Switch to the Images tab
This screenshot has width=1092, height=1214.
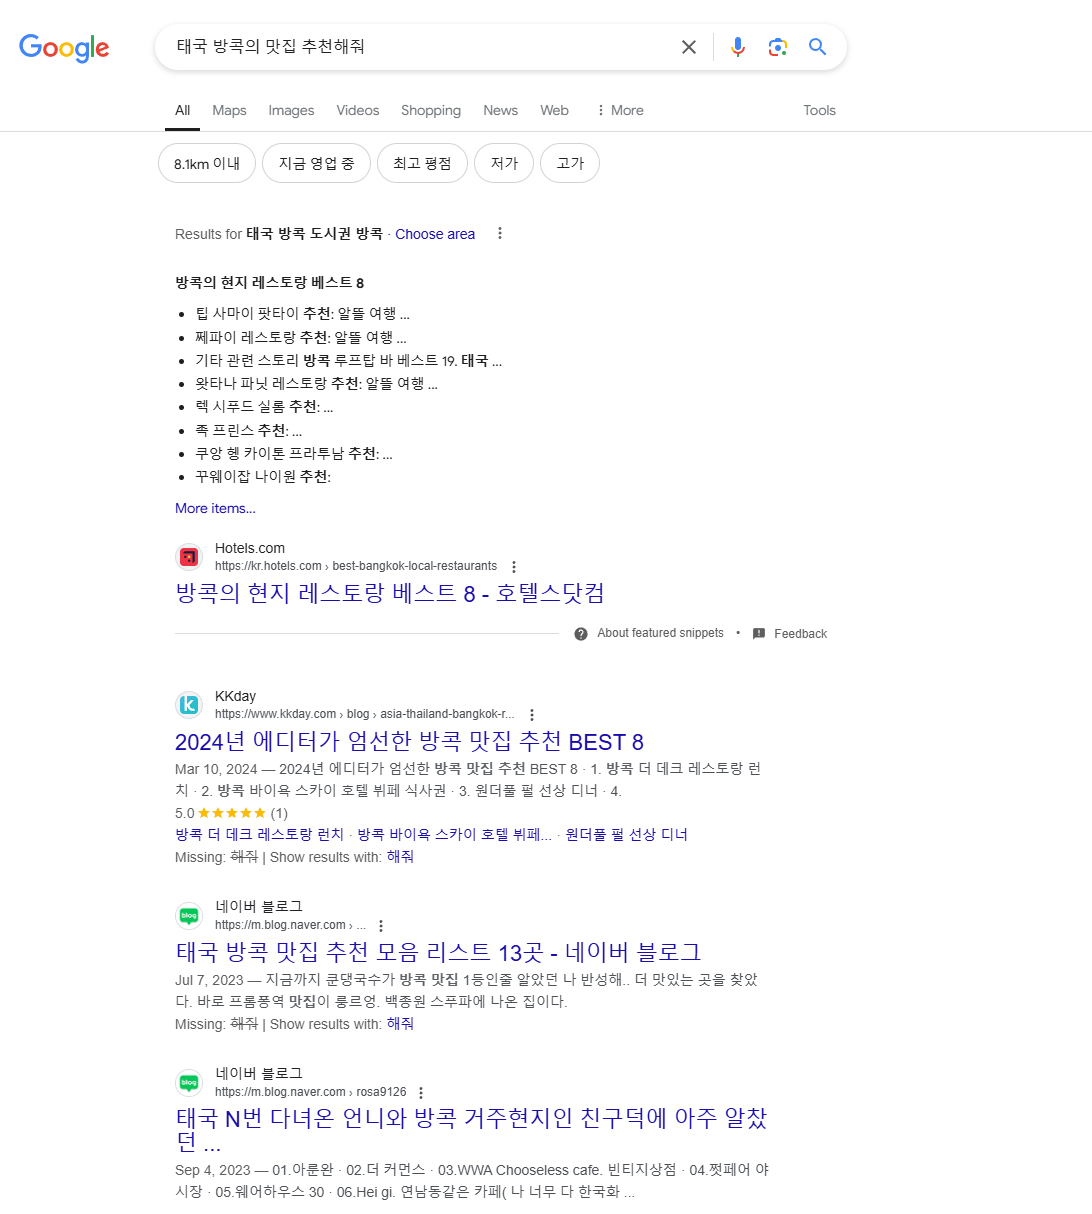(291, 111)
